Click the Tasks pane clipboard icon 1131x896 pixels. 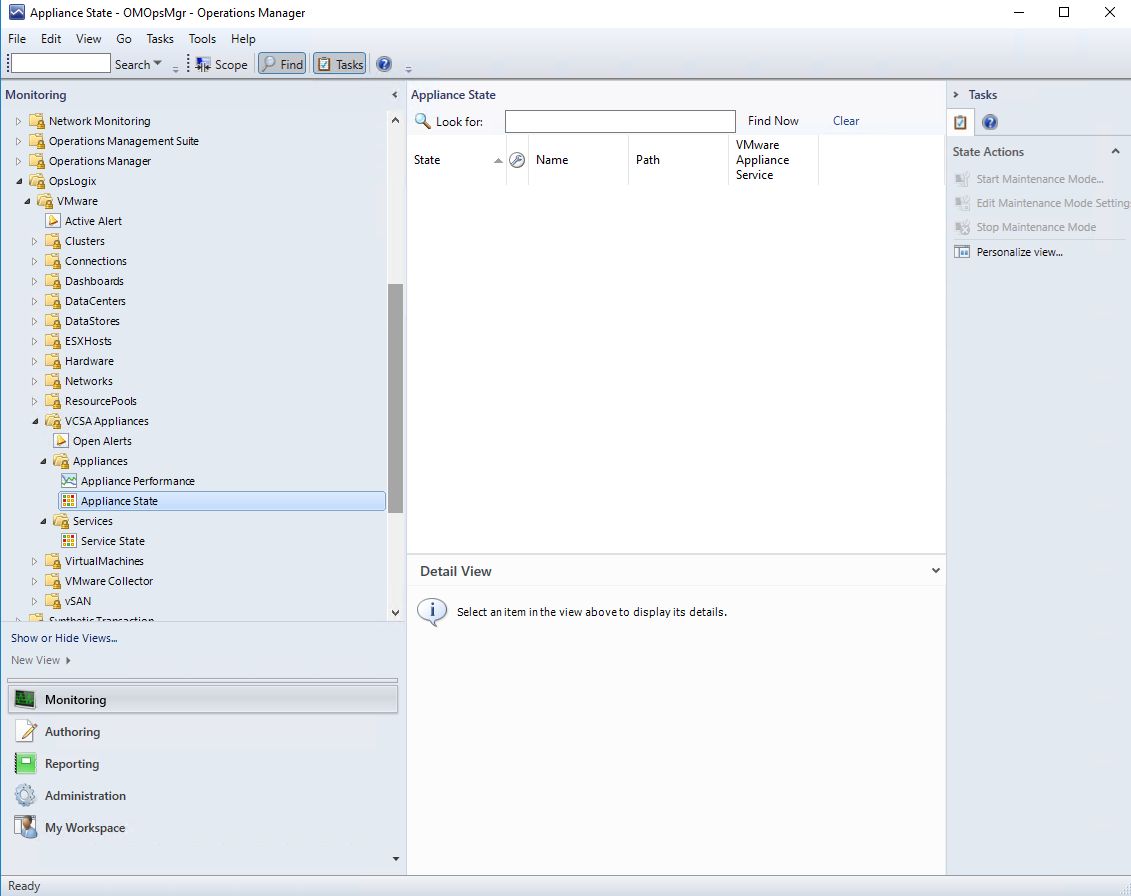point(960,122)
